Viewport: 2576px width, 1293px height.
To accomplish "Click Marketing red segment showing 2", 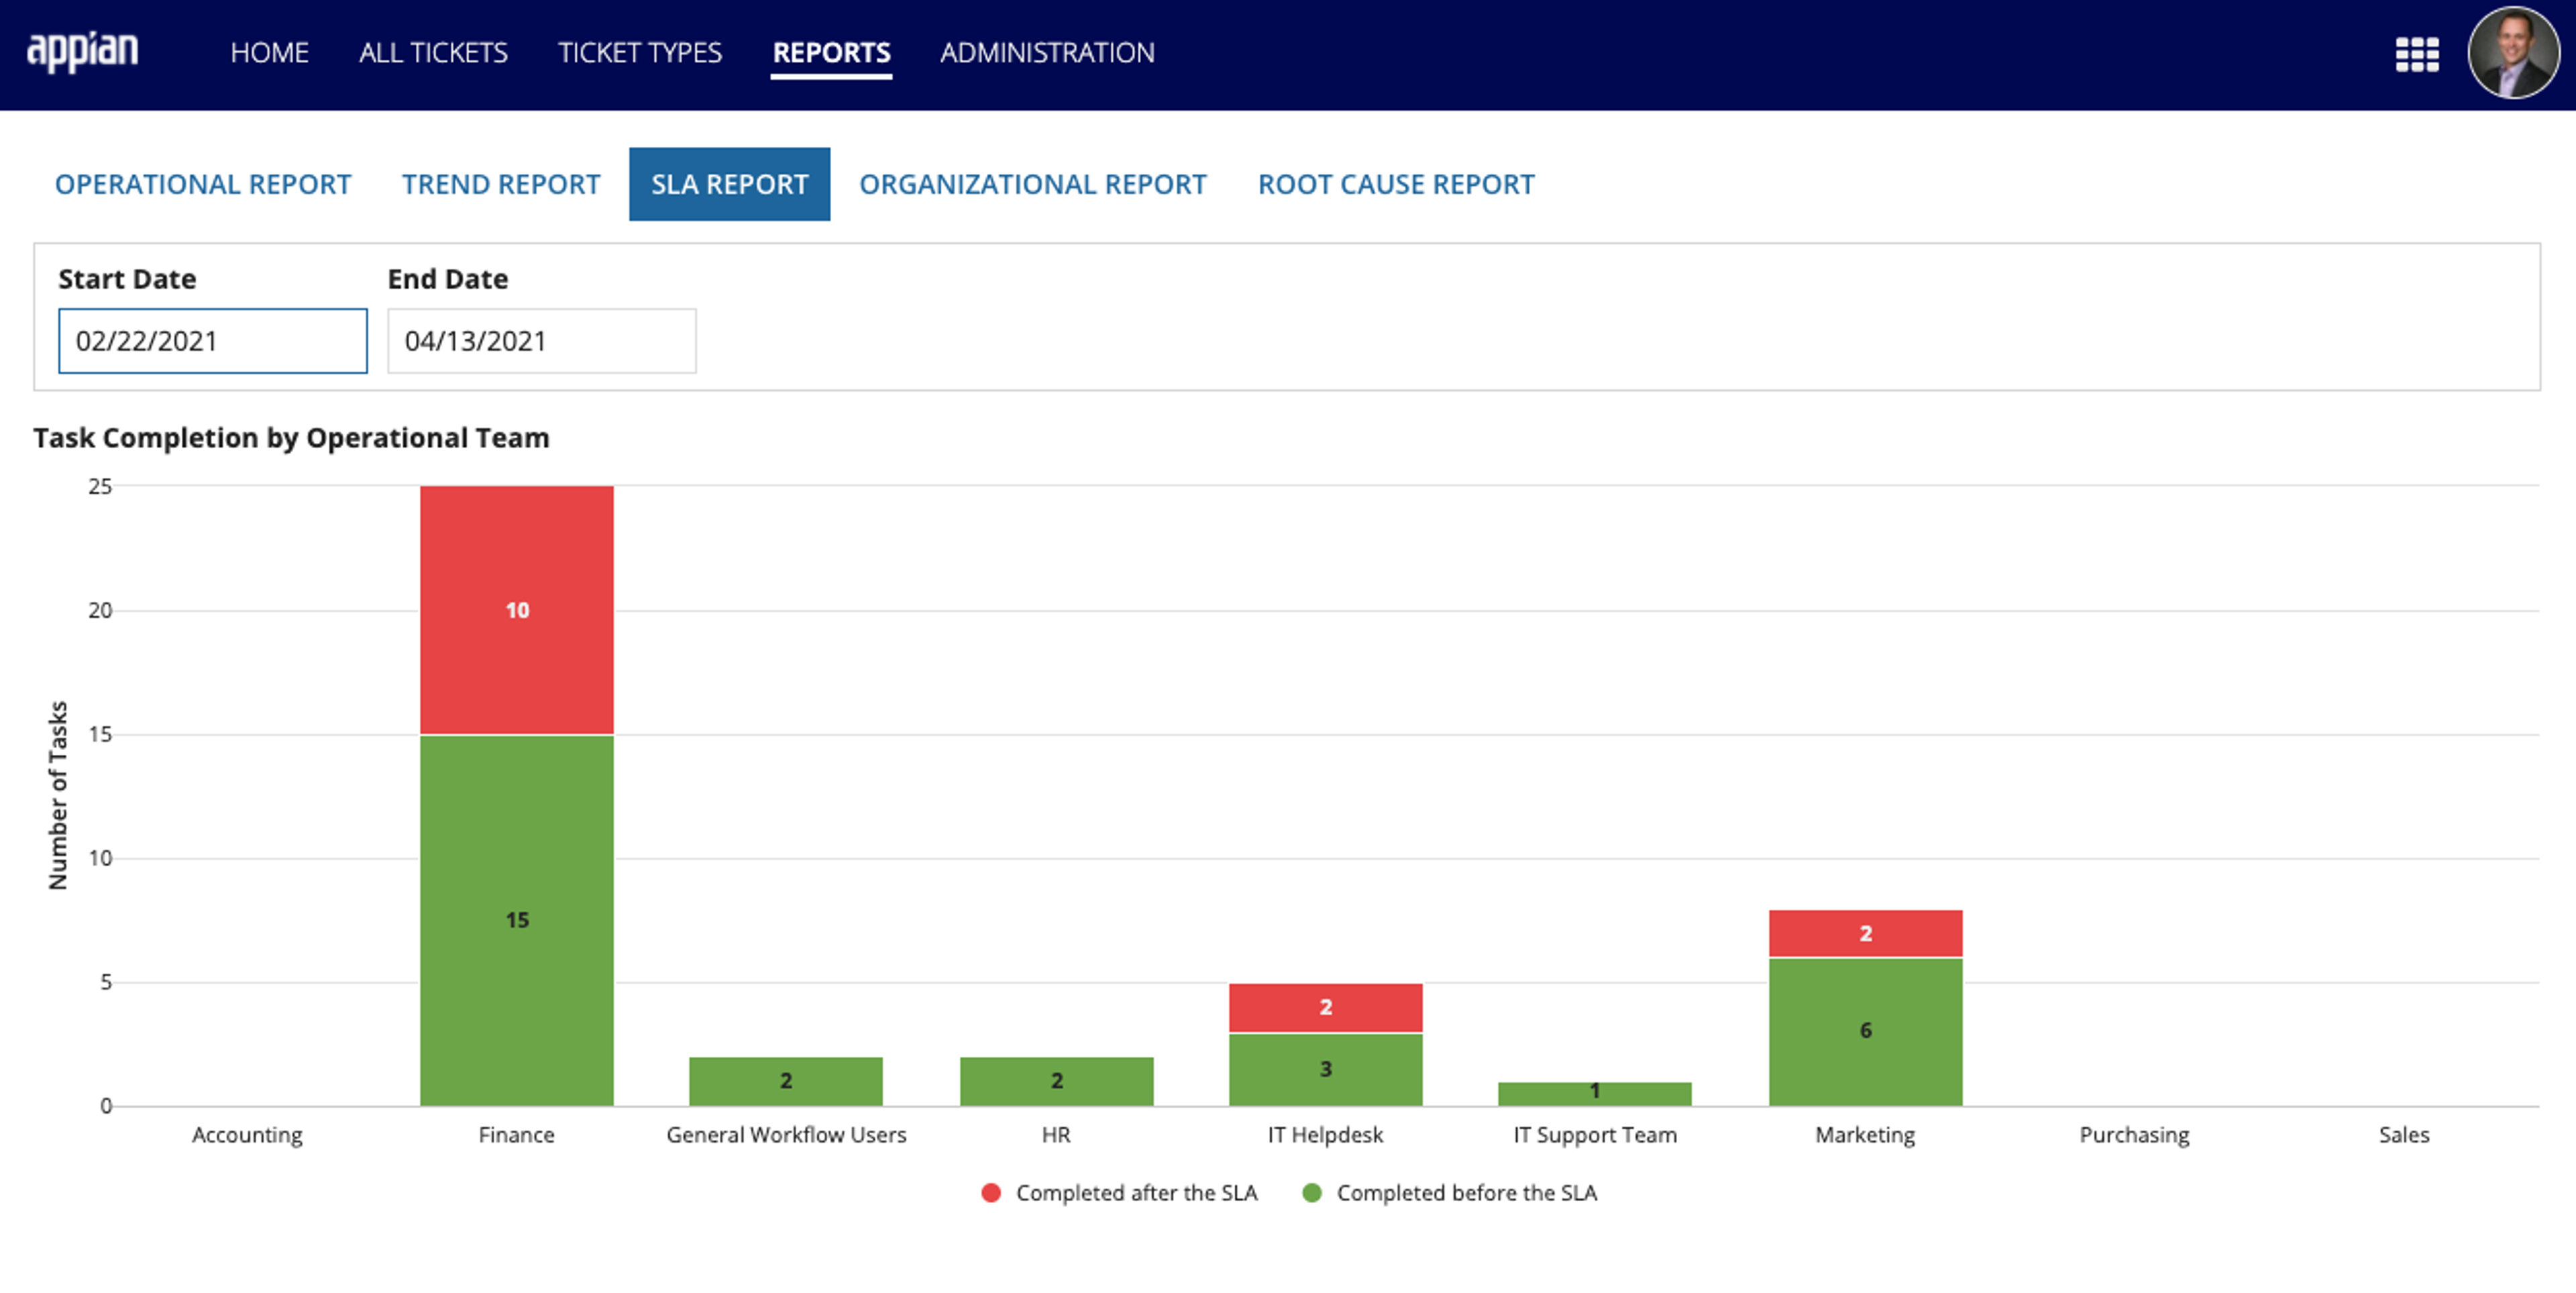I will pyautogui.click(x=1865, y=933).
